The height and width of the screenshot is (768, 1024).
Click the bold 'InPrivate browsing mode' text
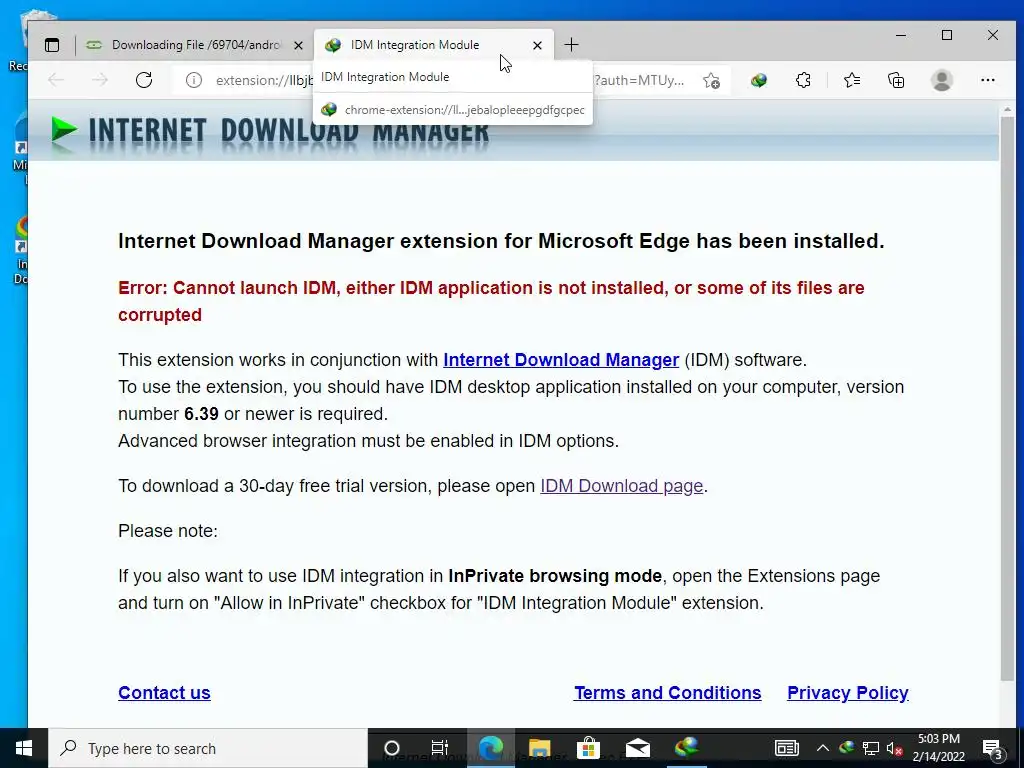[555, 576]
